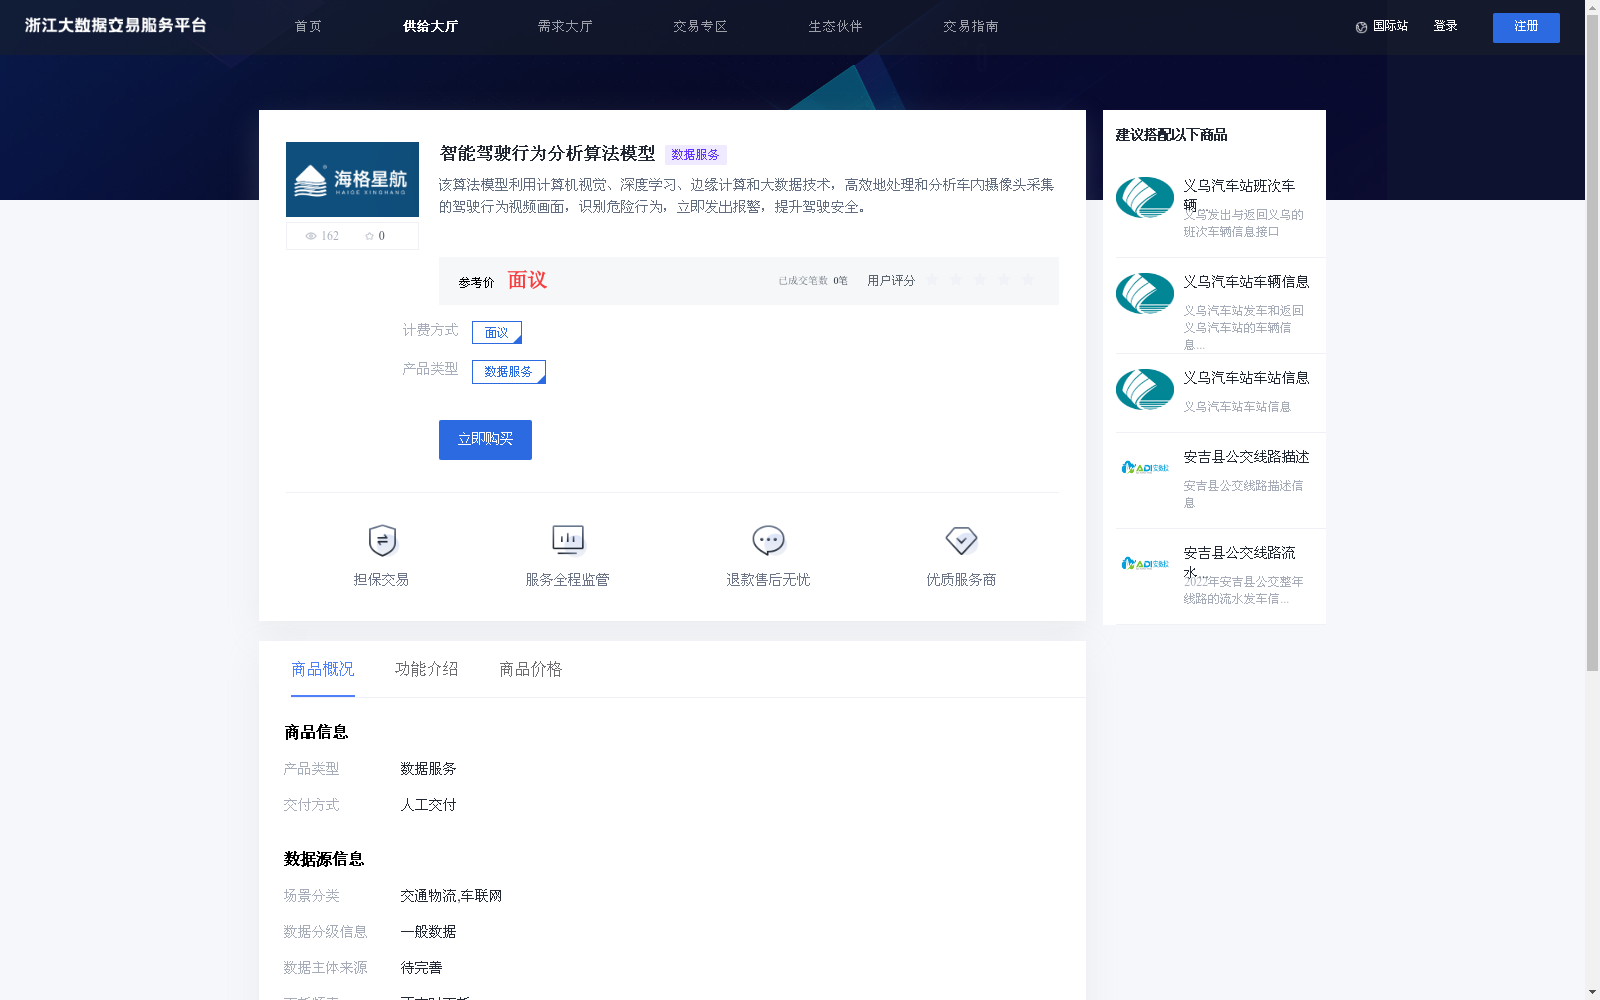Open 需求大厅 navigation item

tap(565, 26)
